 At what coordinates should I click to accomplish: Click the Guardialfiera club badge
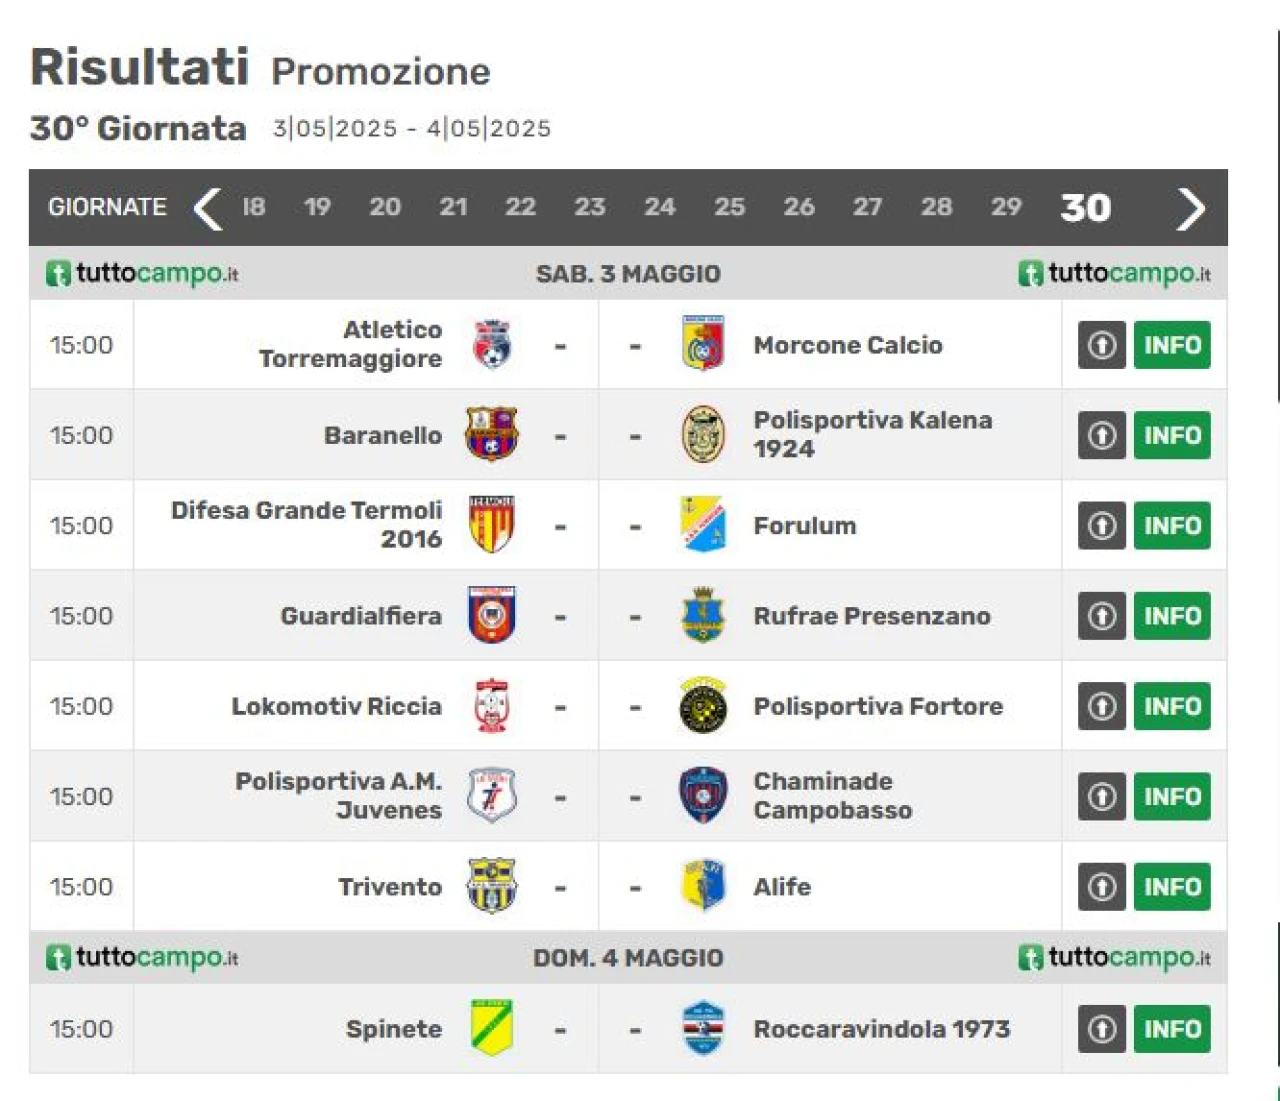(x=491, y=615)
